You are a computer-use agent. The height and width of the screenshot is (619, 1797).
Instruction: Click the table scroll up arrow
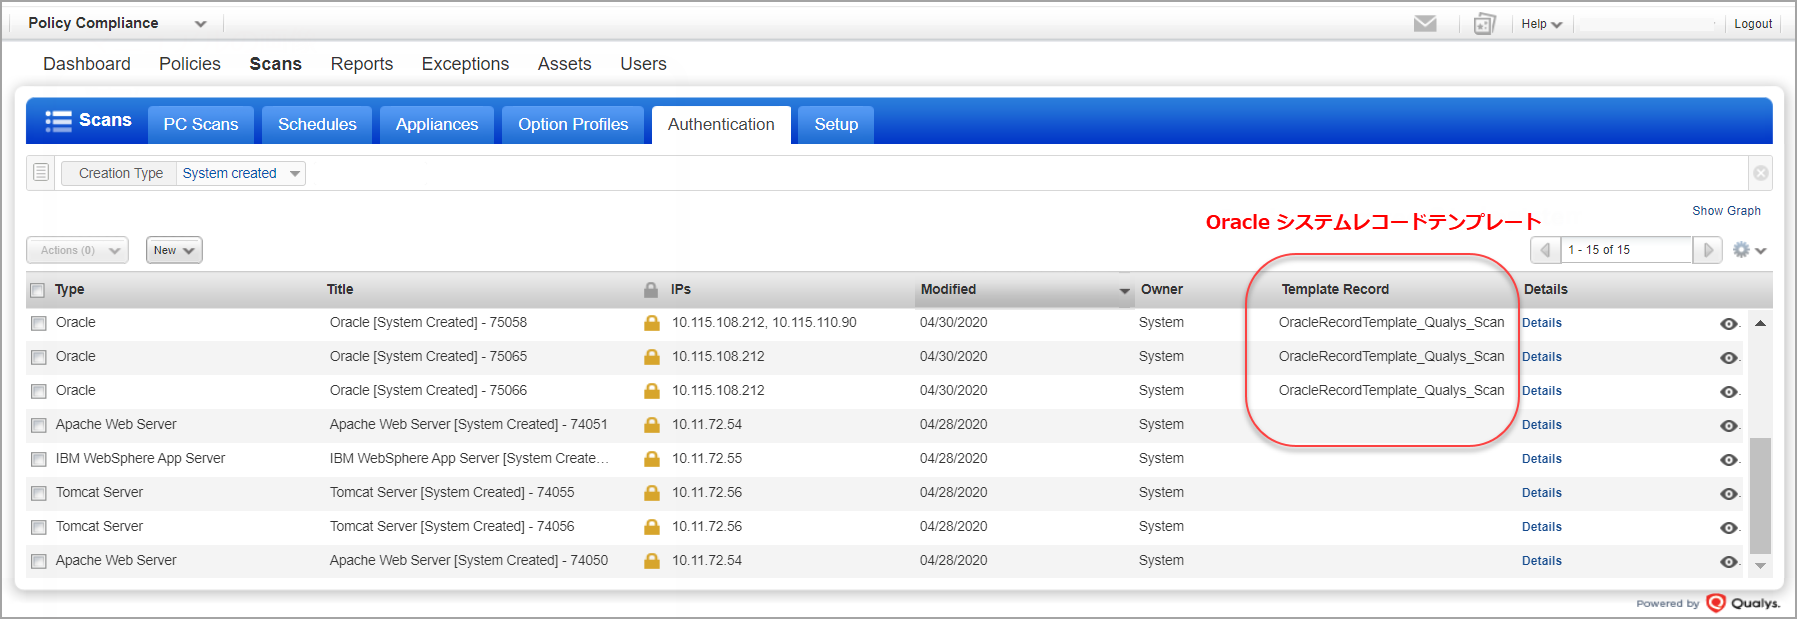coord(1760,323)
